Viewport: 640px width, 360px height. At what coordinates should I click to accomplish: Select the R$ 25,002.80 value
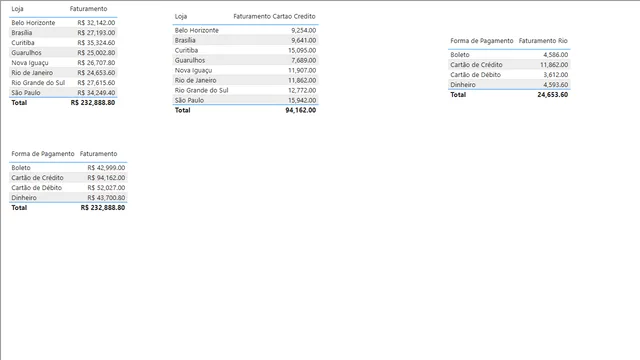pyautogui.click(x=96, y=53)
